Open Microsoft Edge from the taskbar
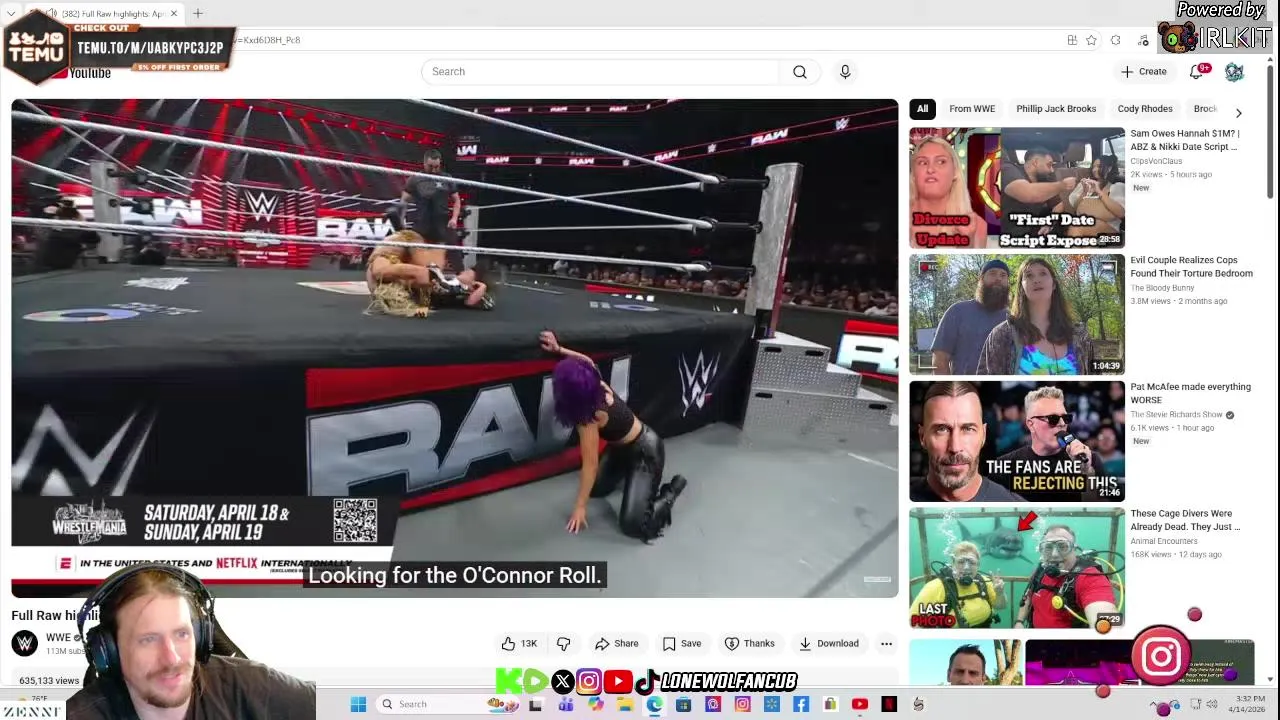1280x720 pixels. [x=654, y=704]
